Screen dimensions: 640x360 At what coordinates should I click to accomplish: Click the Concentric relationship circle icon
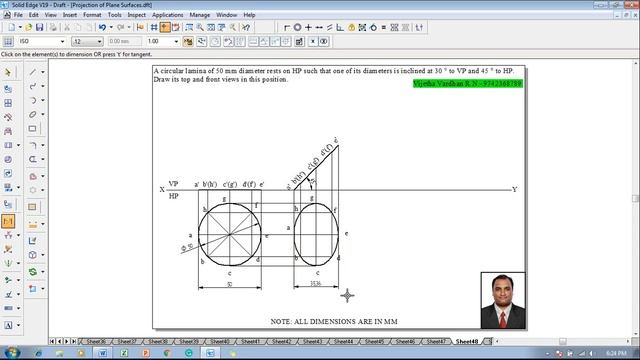298,27
